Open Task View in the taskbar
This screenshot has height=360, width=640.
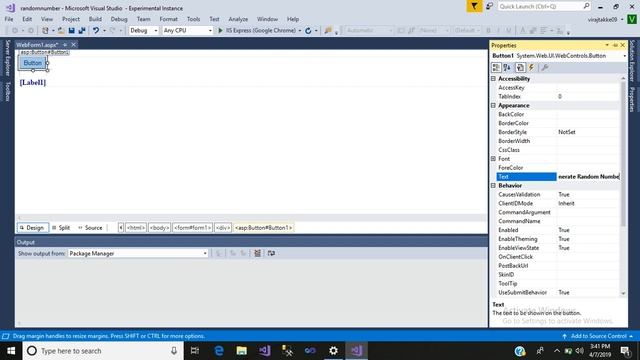pyautogui.click(x=195, y=351)
